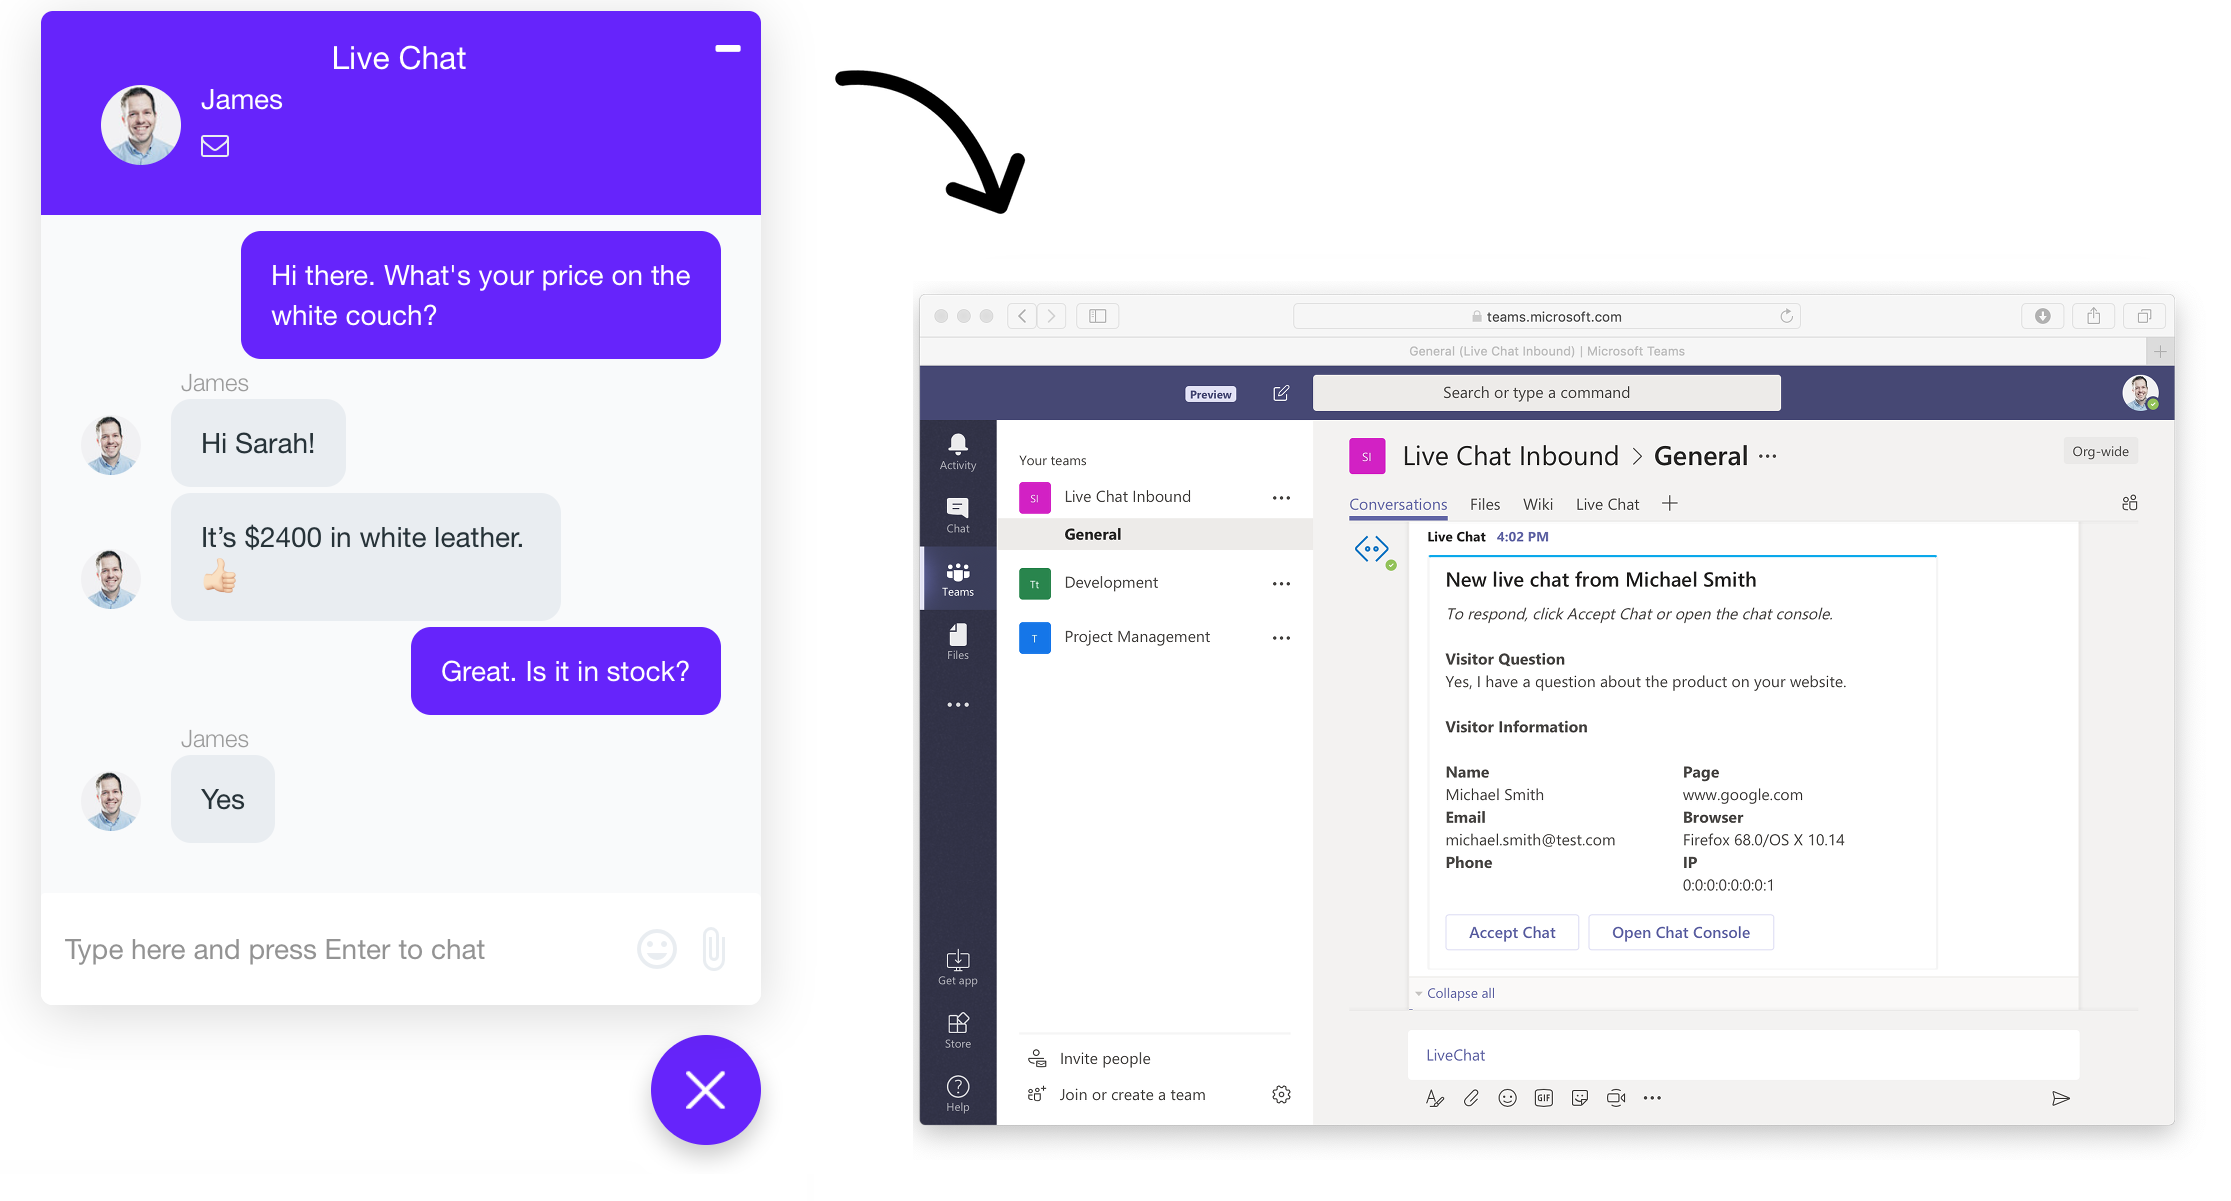2231x1201 pixels.
Task: Expand the Live Chat Inbound team options
Action: click(1279, 495)
